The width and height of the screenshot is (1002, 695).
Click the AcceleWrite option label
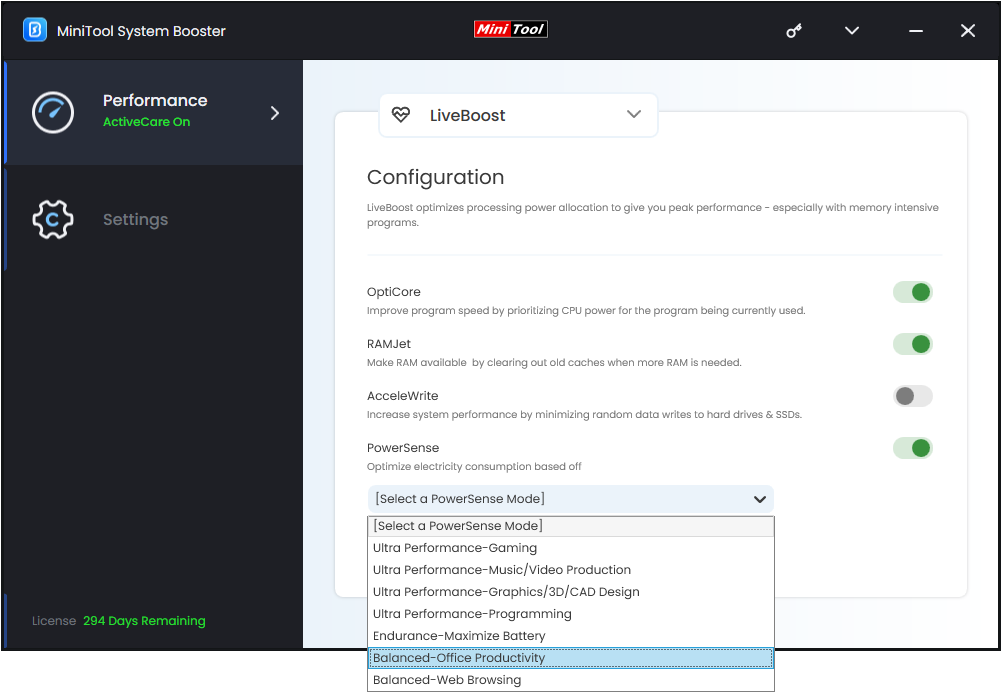tap(403, 396)
